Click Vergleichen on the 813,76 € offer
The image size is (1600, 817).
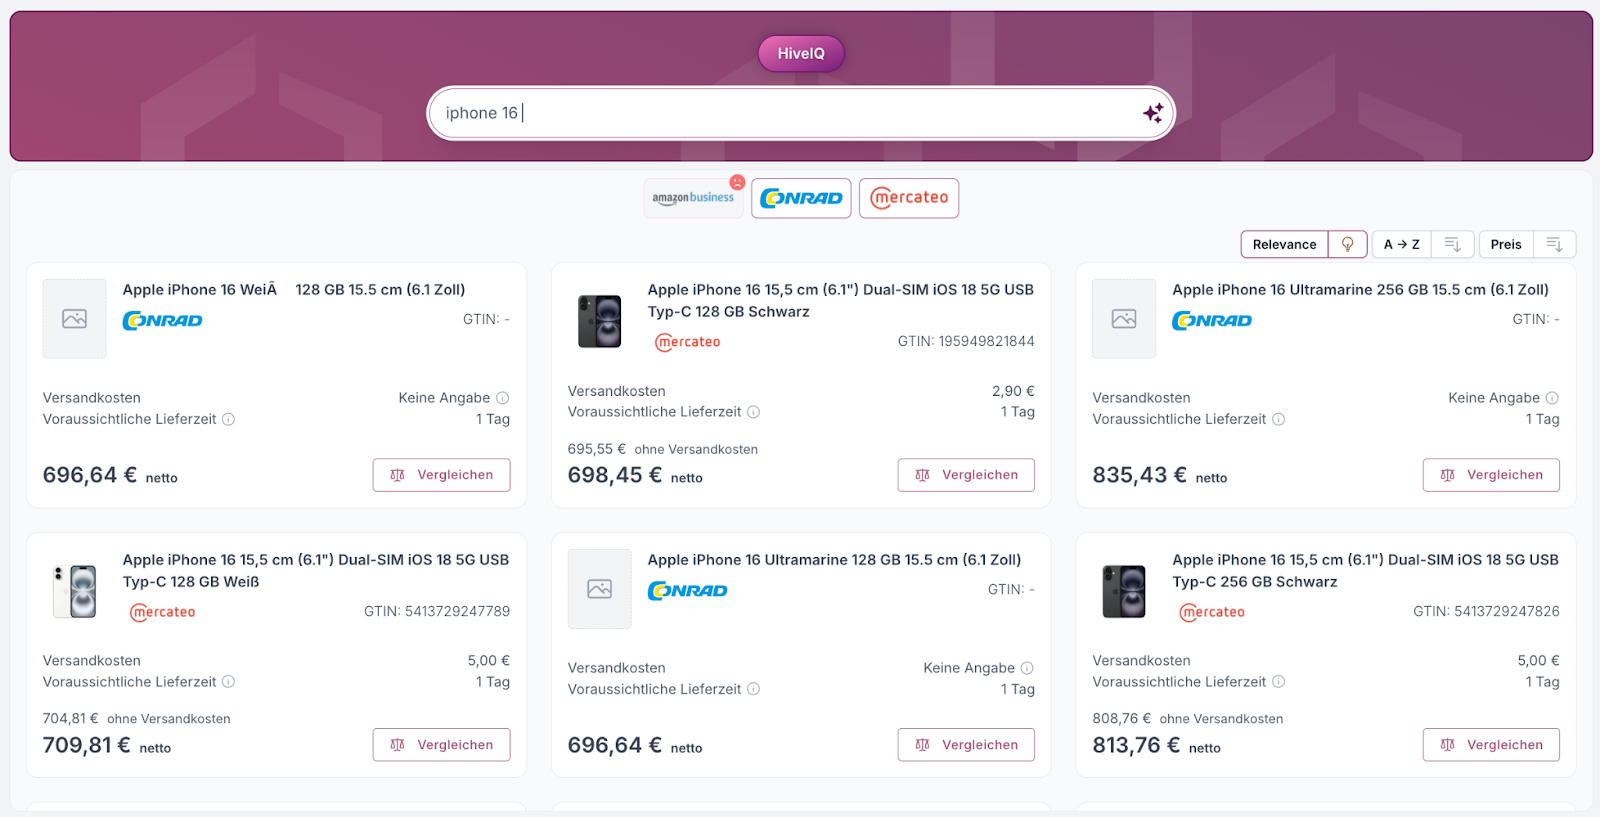pos(1490,745)
